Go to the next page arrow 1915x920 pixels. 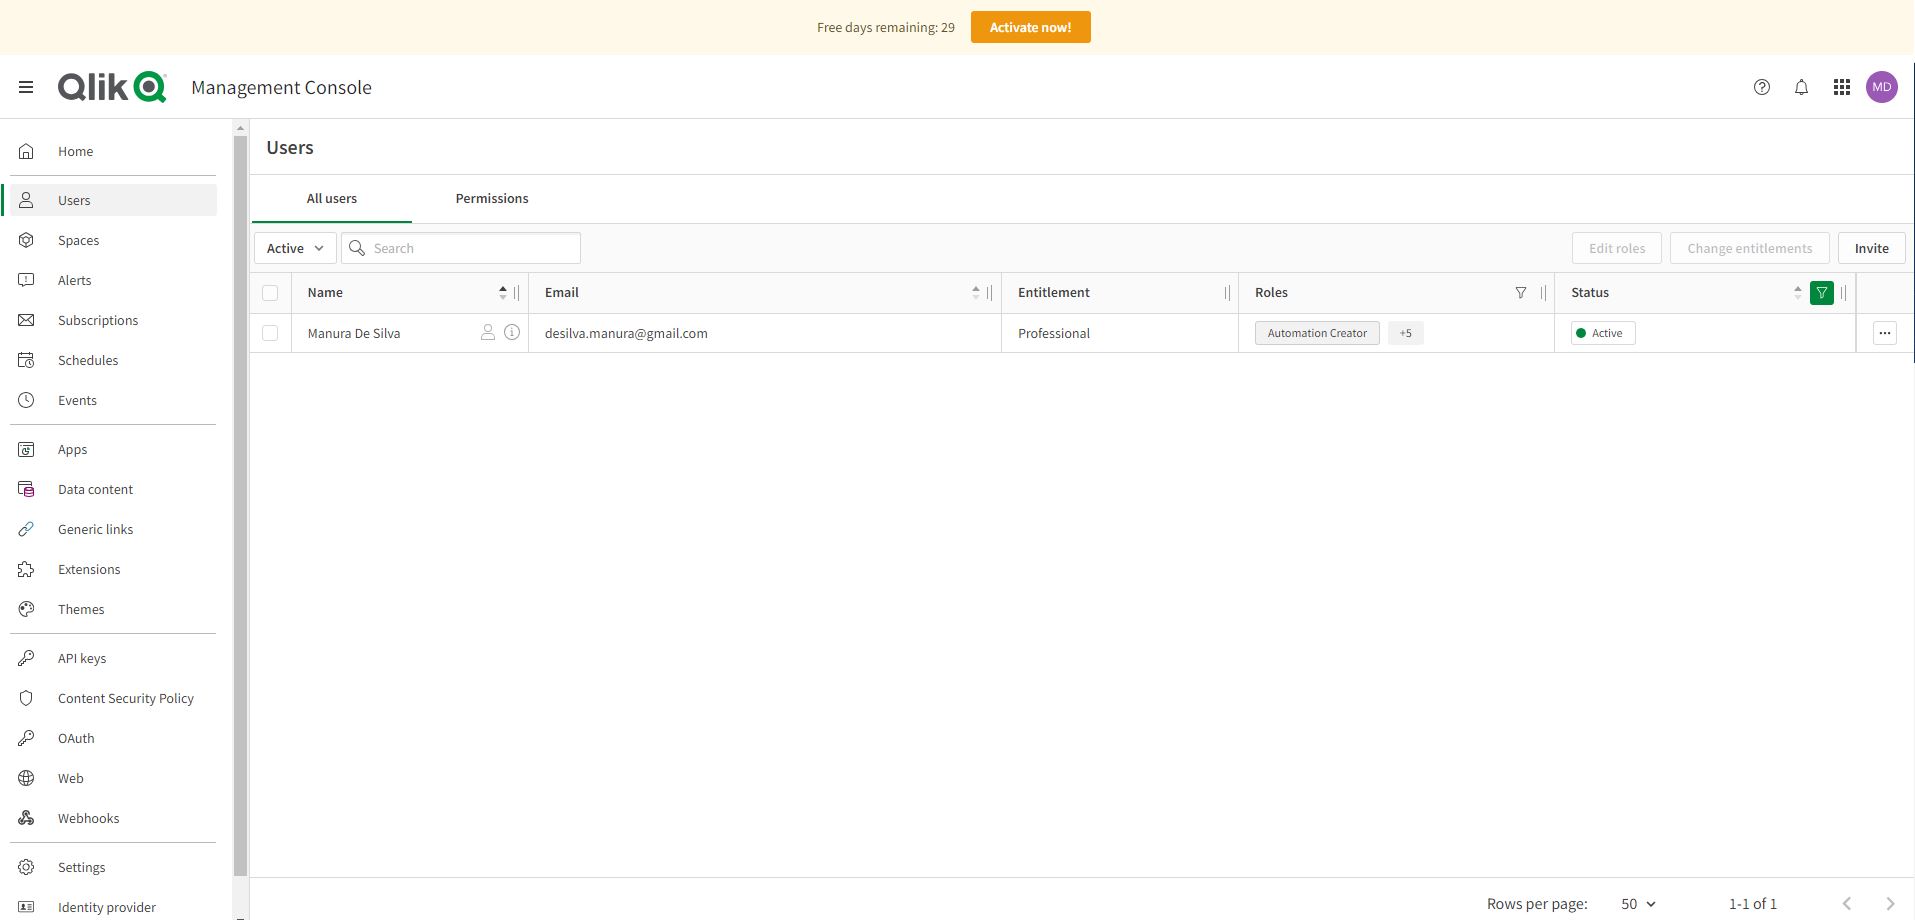(x=1890, y=904)
